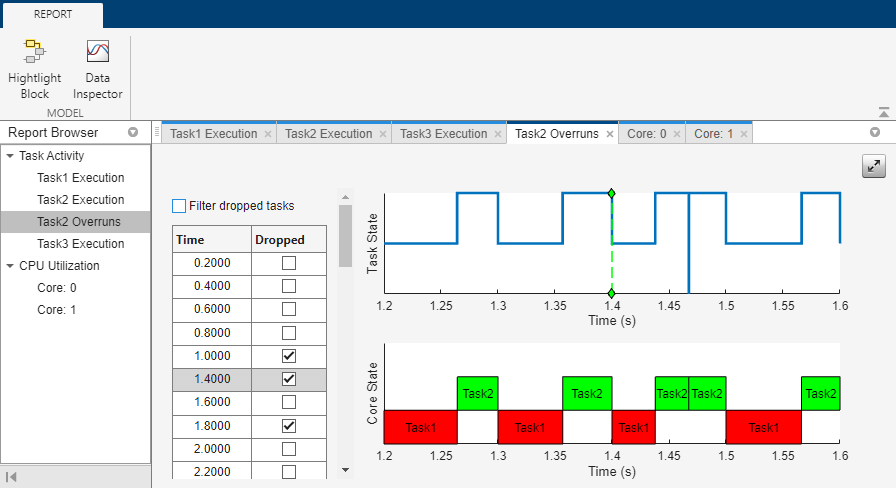The image size is (896, 488).
Task: Switch to Task2 Execution tab
Action: coord(329,134)
